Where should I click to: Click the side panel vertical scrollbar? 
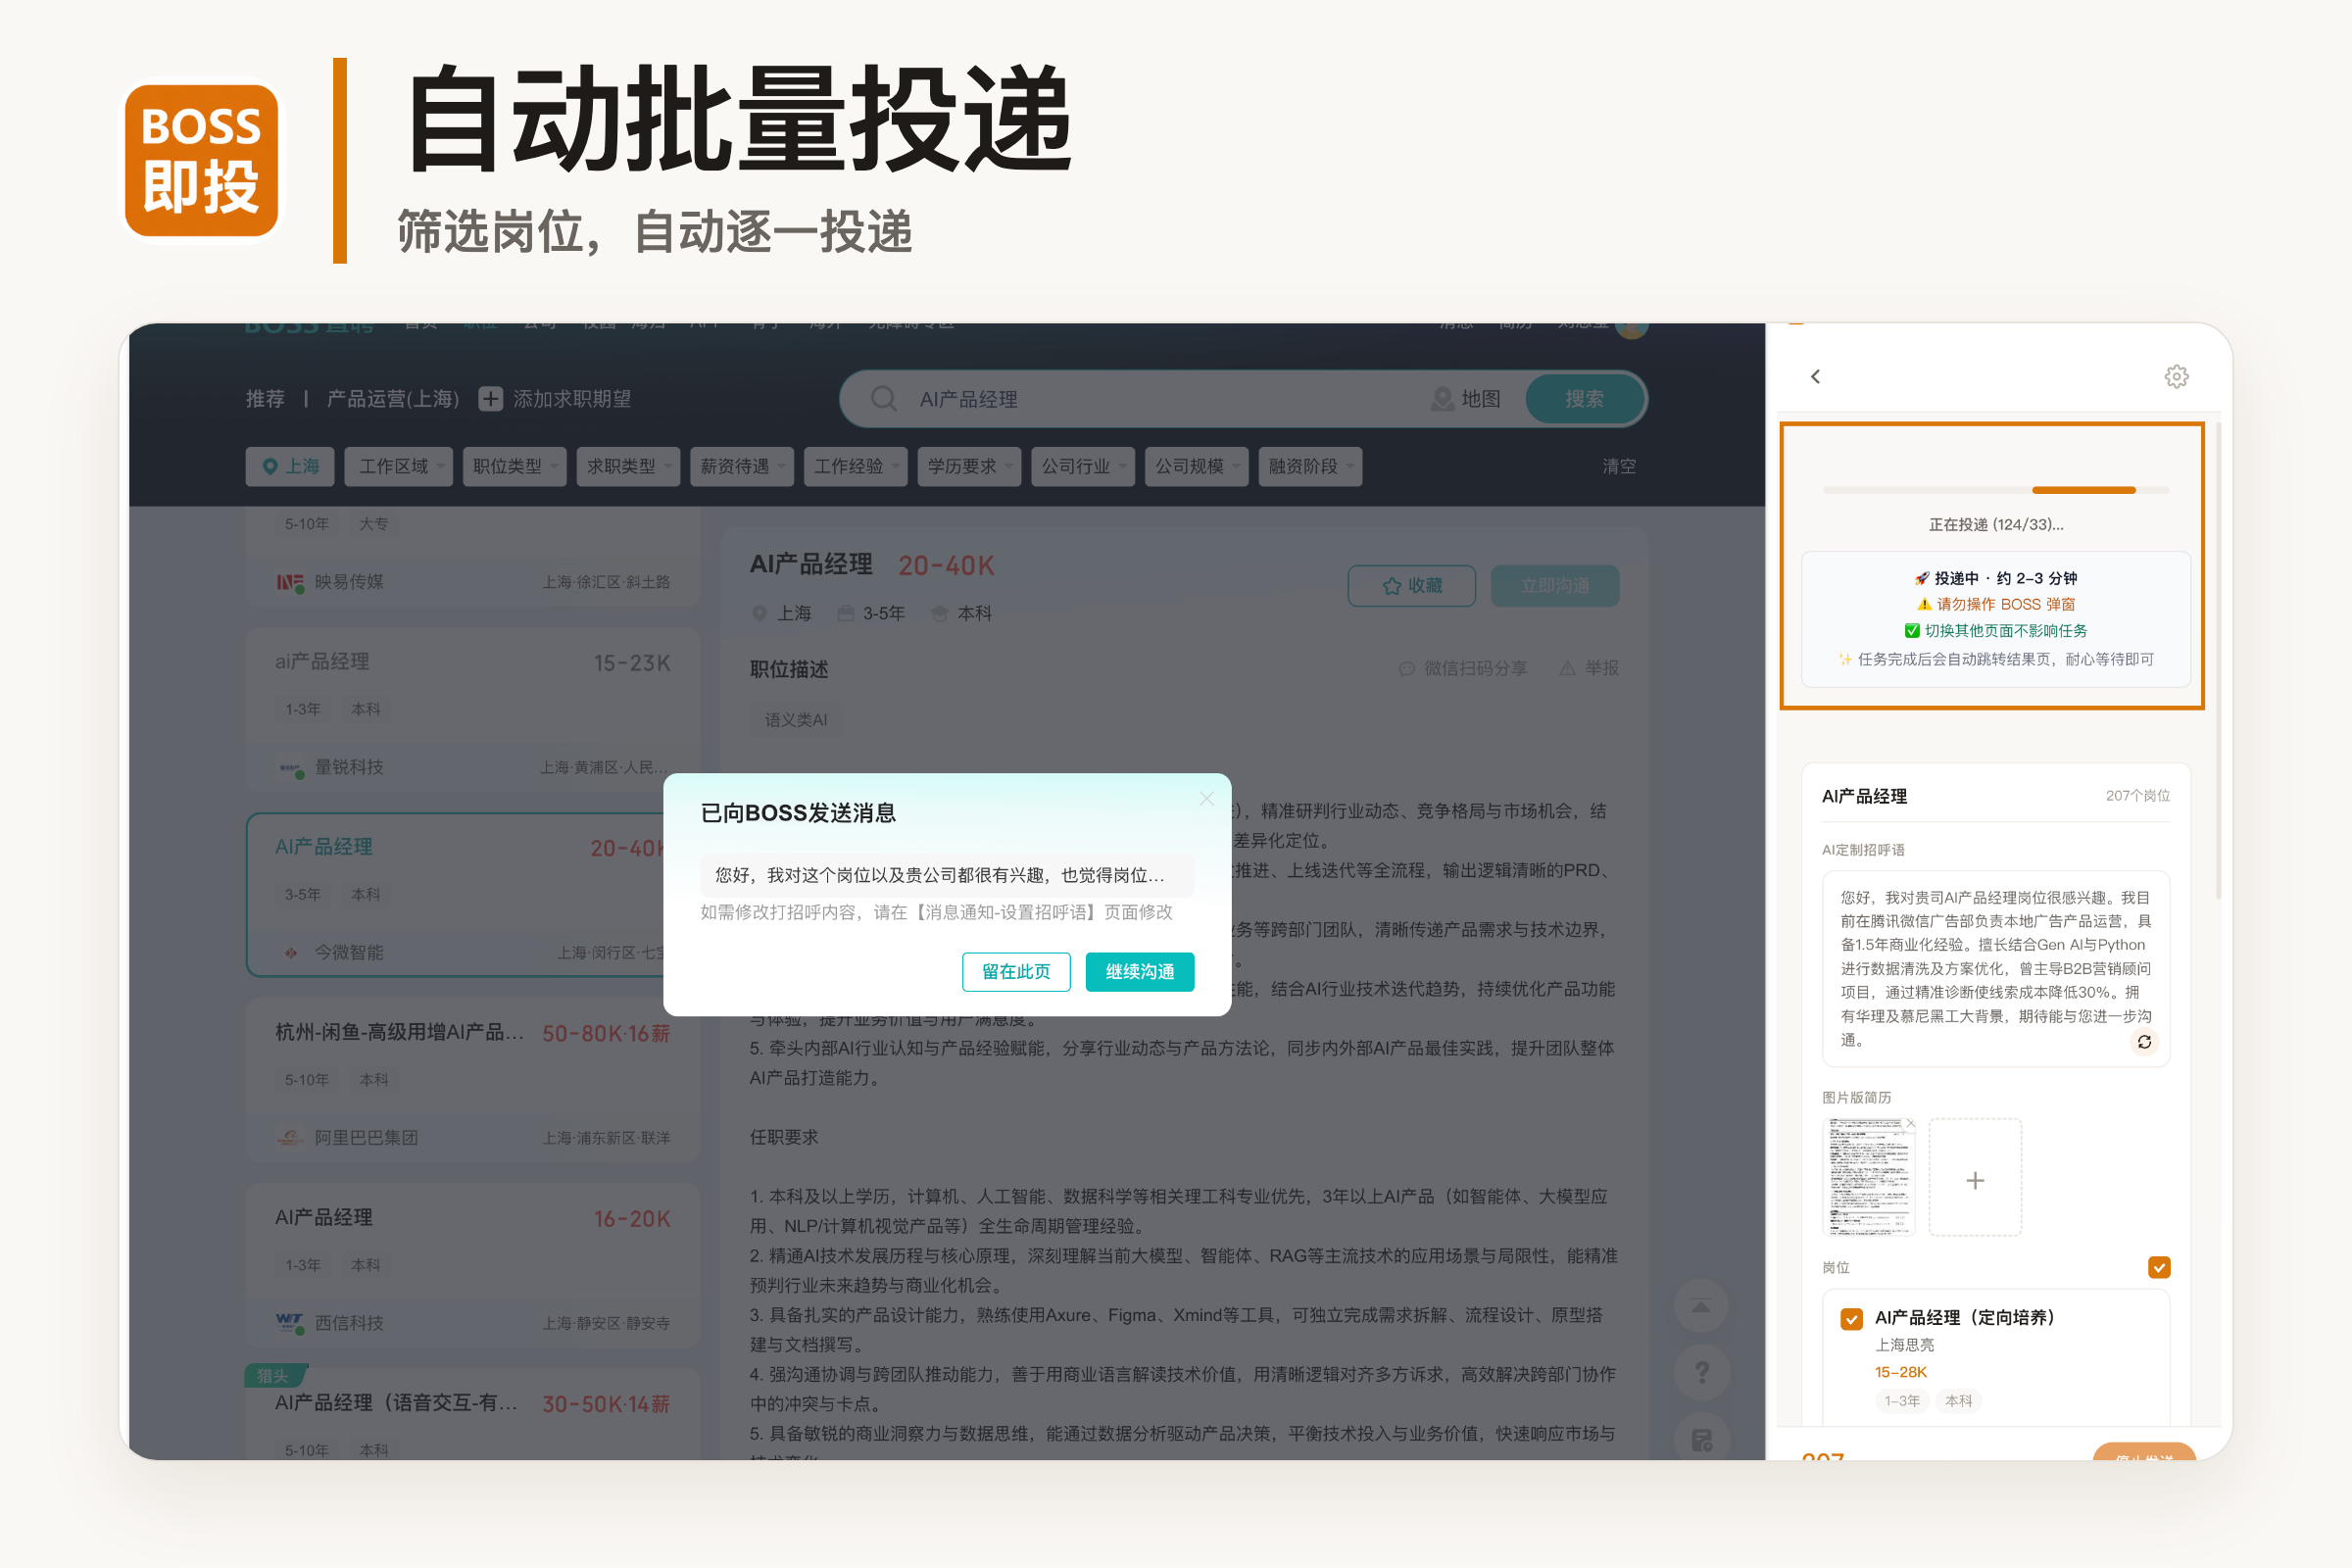[2218, 660]
